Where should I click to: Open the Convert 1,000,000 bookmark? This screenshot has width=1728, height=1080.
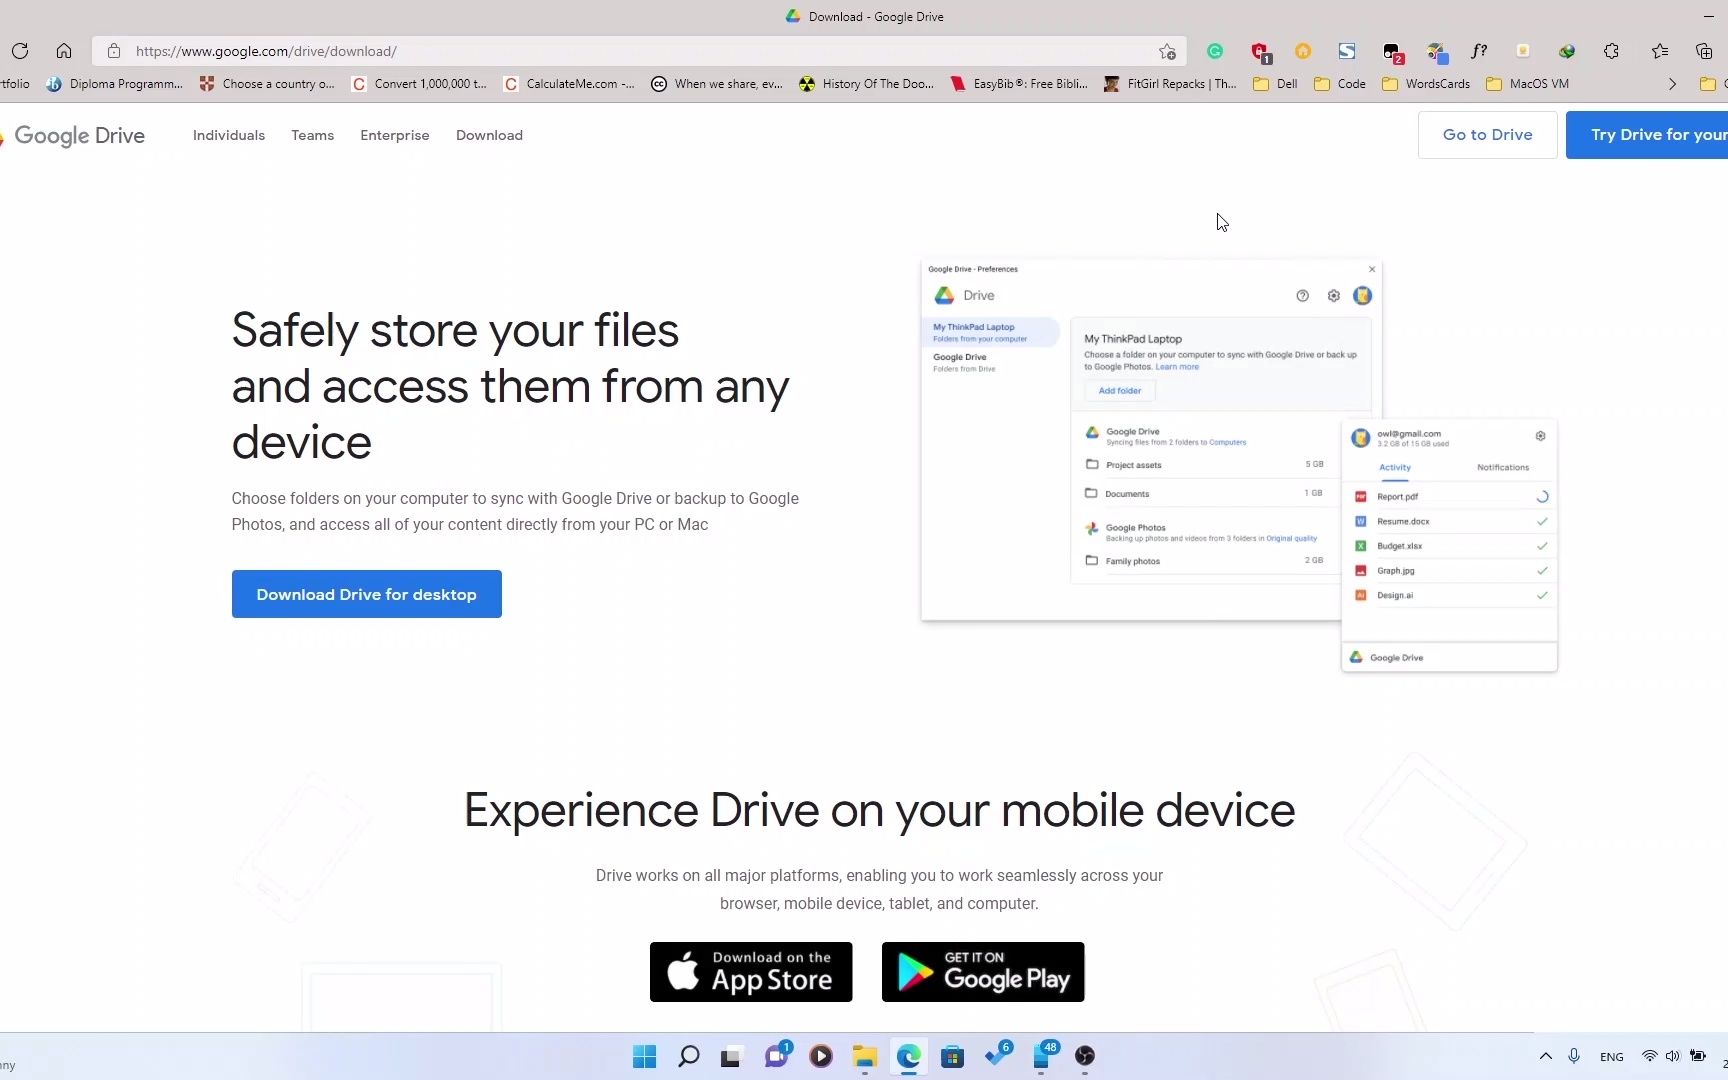pos(419,84)
